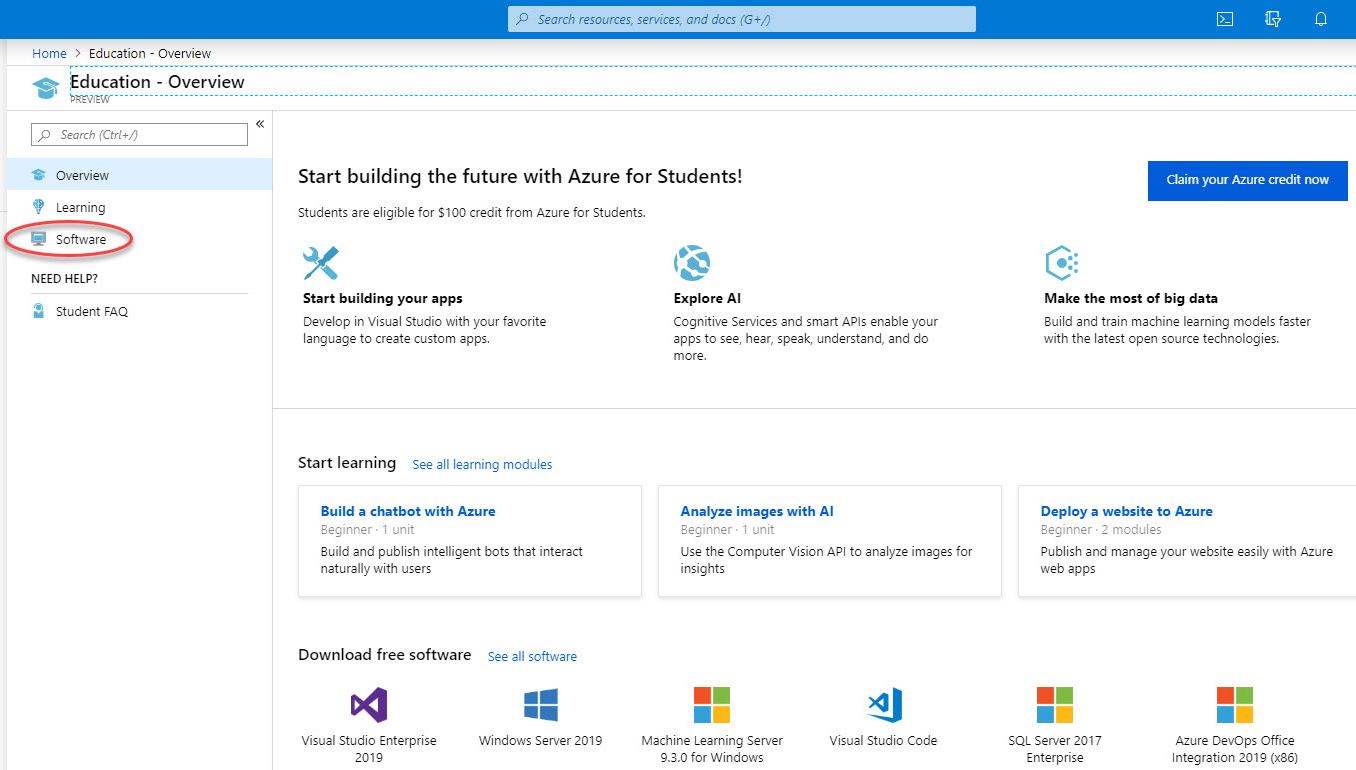Click SQL Server 2017 Enterprise label
This screenshot has height=770, width=1356.
pos(1055,749)
